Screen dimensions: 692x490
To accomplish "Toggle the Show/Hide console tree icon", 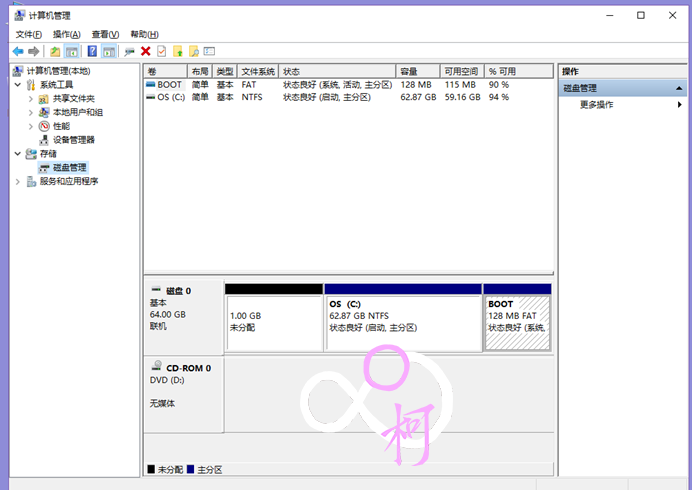I will tap(71, 52).
